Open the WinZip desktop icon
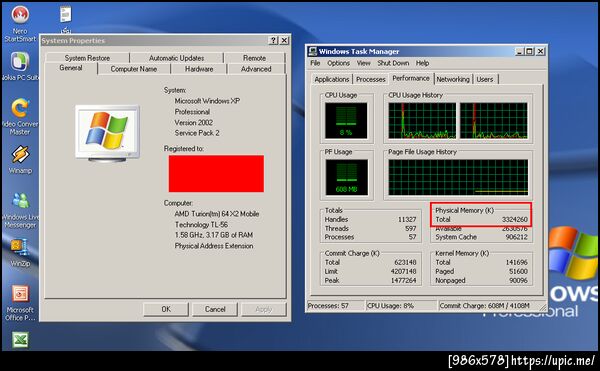 [x=20, y=252]
